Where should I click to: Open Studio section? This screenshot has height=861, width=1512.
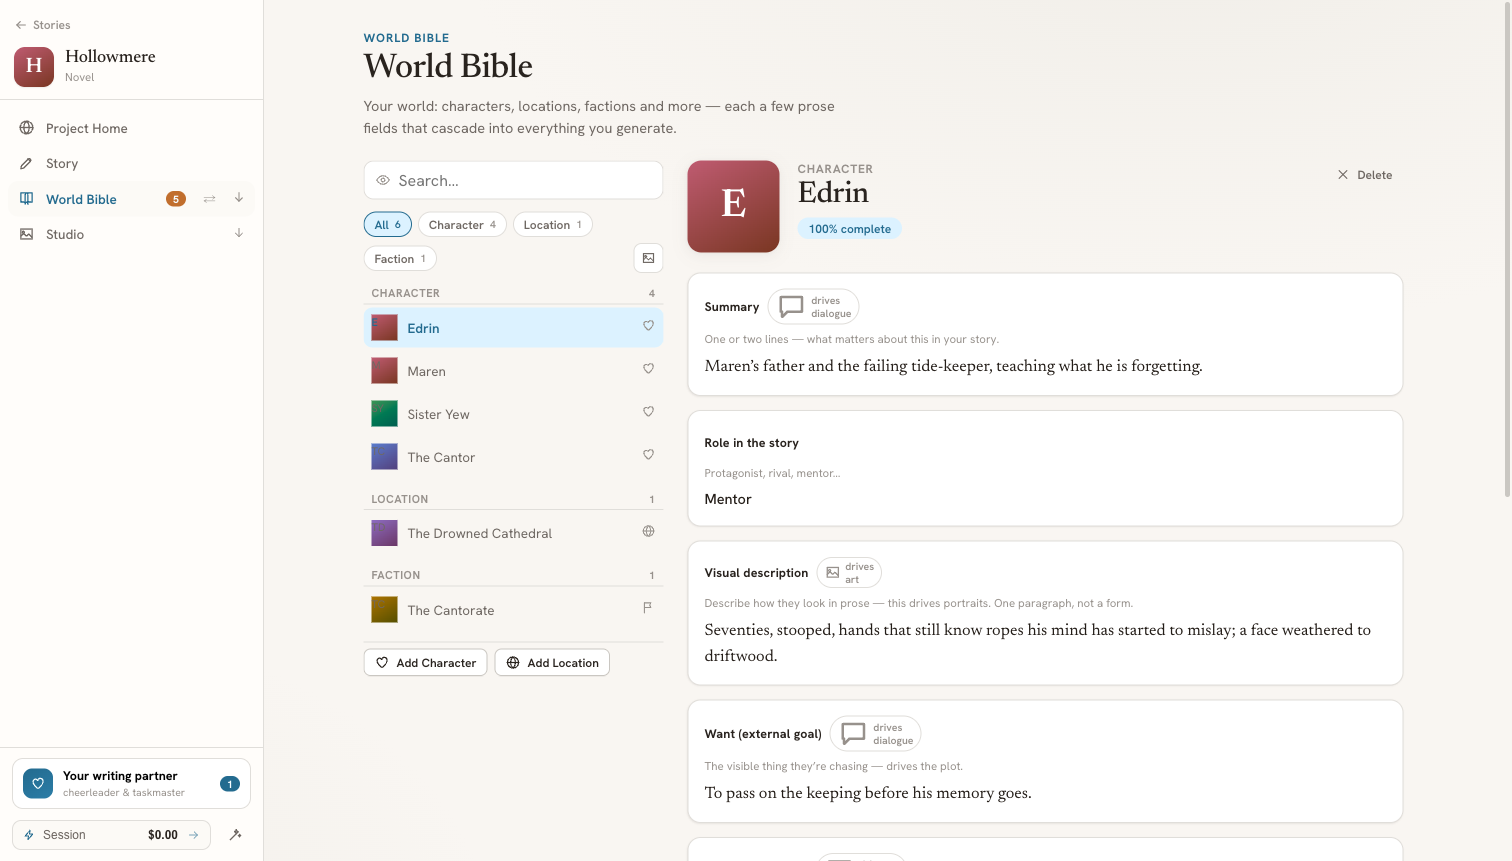coord(131,234)
